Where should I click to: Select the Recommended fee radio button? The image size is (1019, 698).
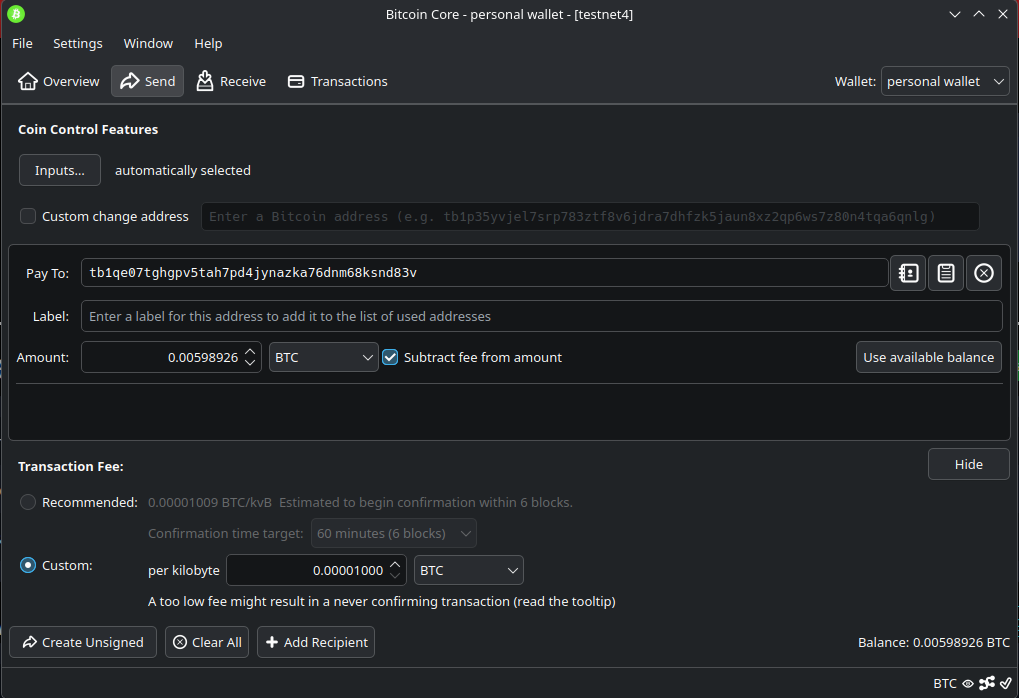click(x=28, y=502)
